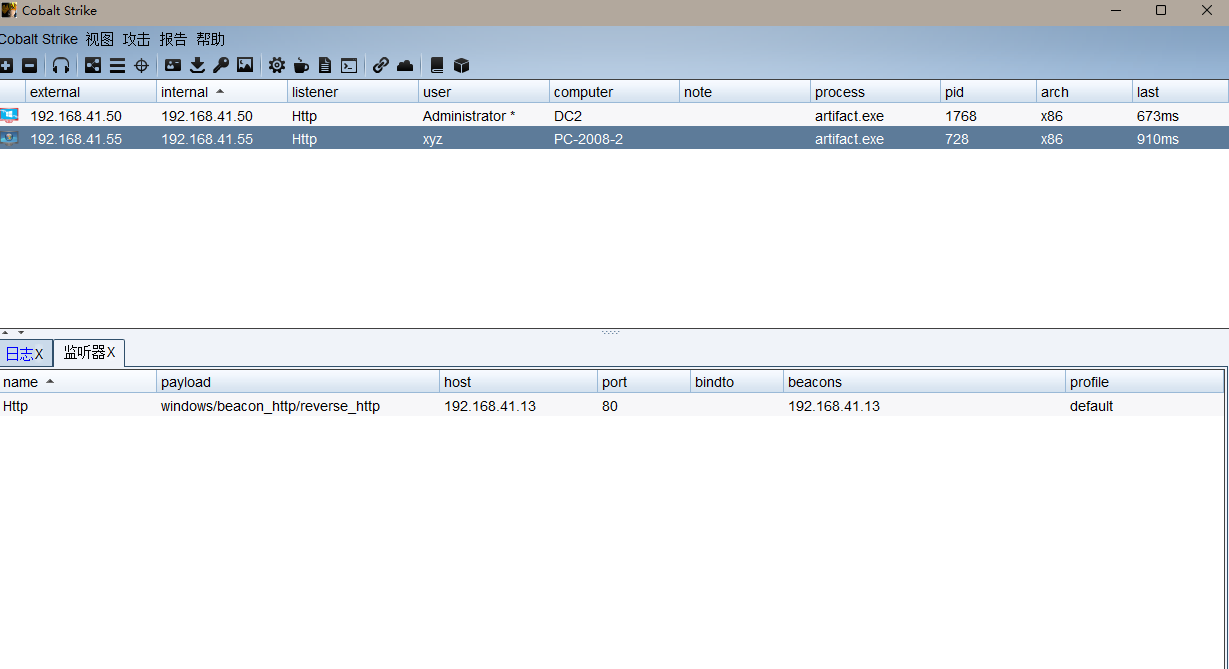
Task: Click the beacon computer icon for 192.168.41.55
Action: click(x=10, y=139)
